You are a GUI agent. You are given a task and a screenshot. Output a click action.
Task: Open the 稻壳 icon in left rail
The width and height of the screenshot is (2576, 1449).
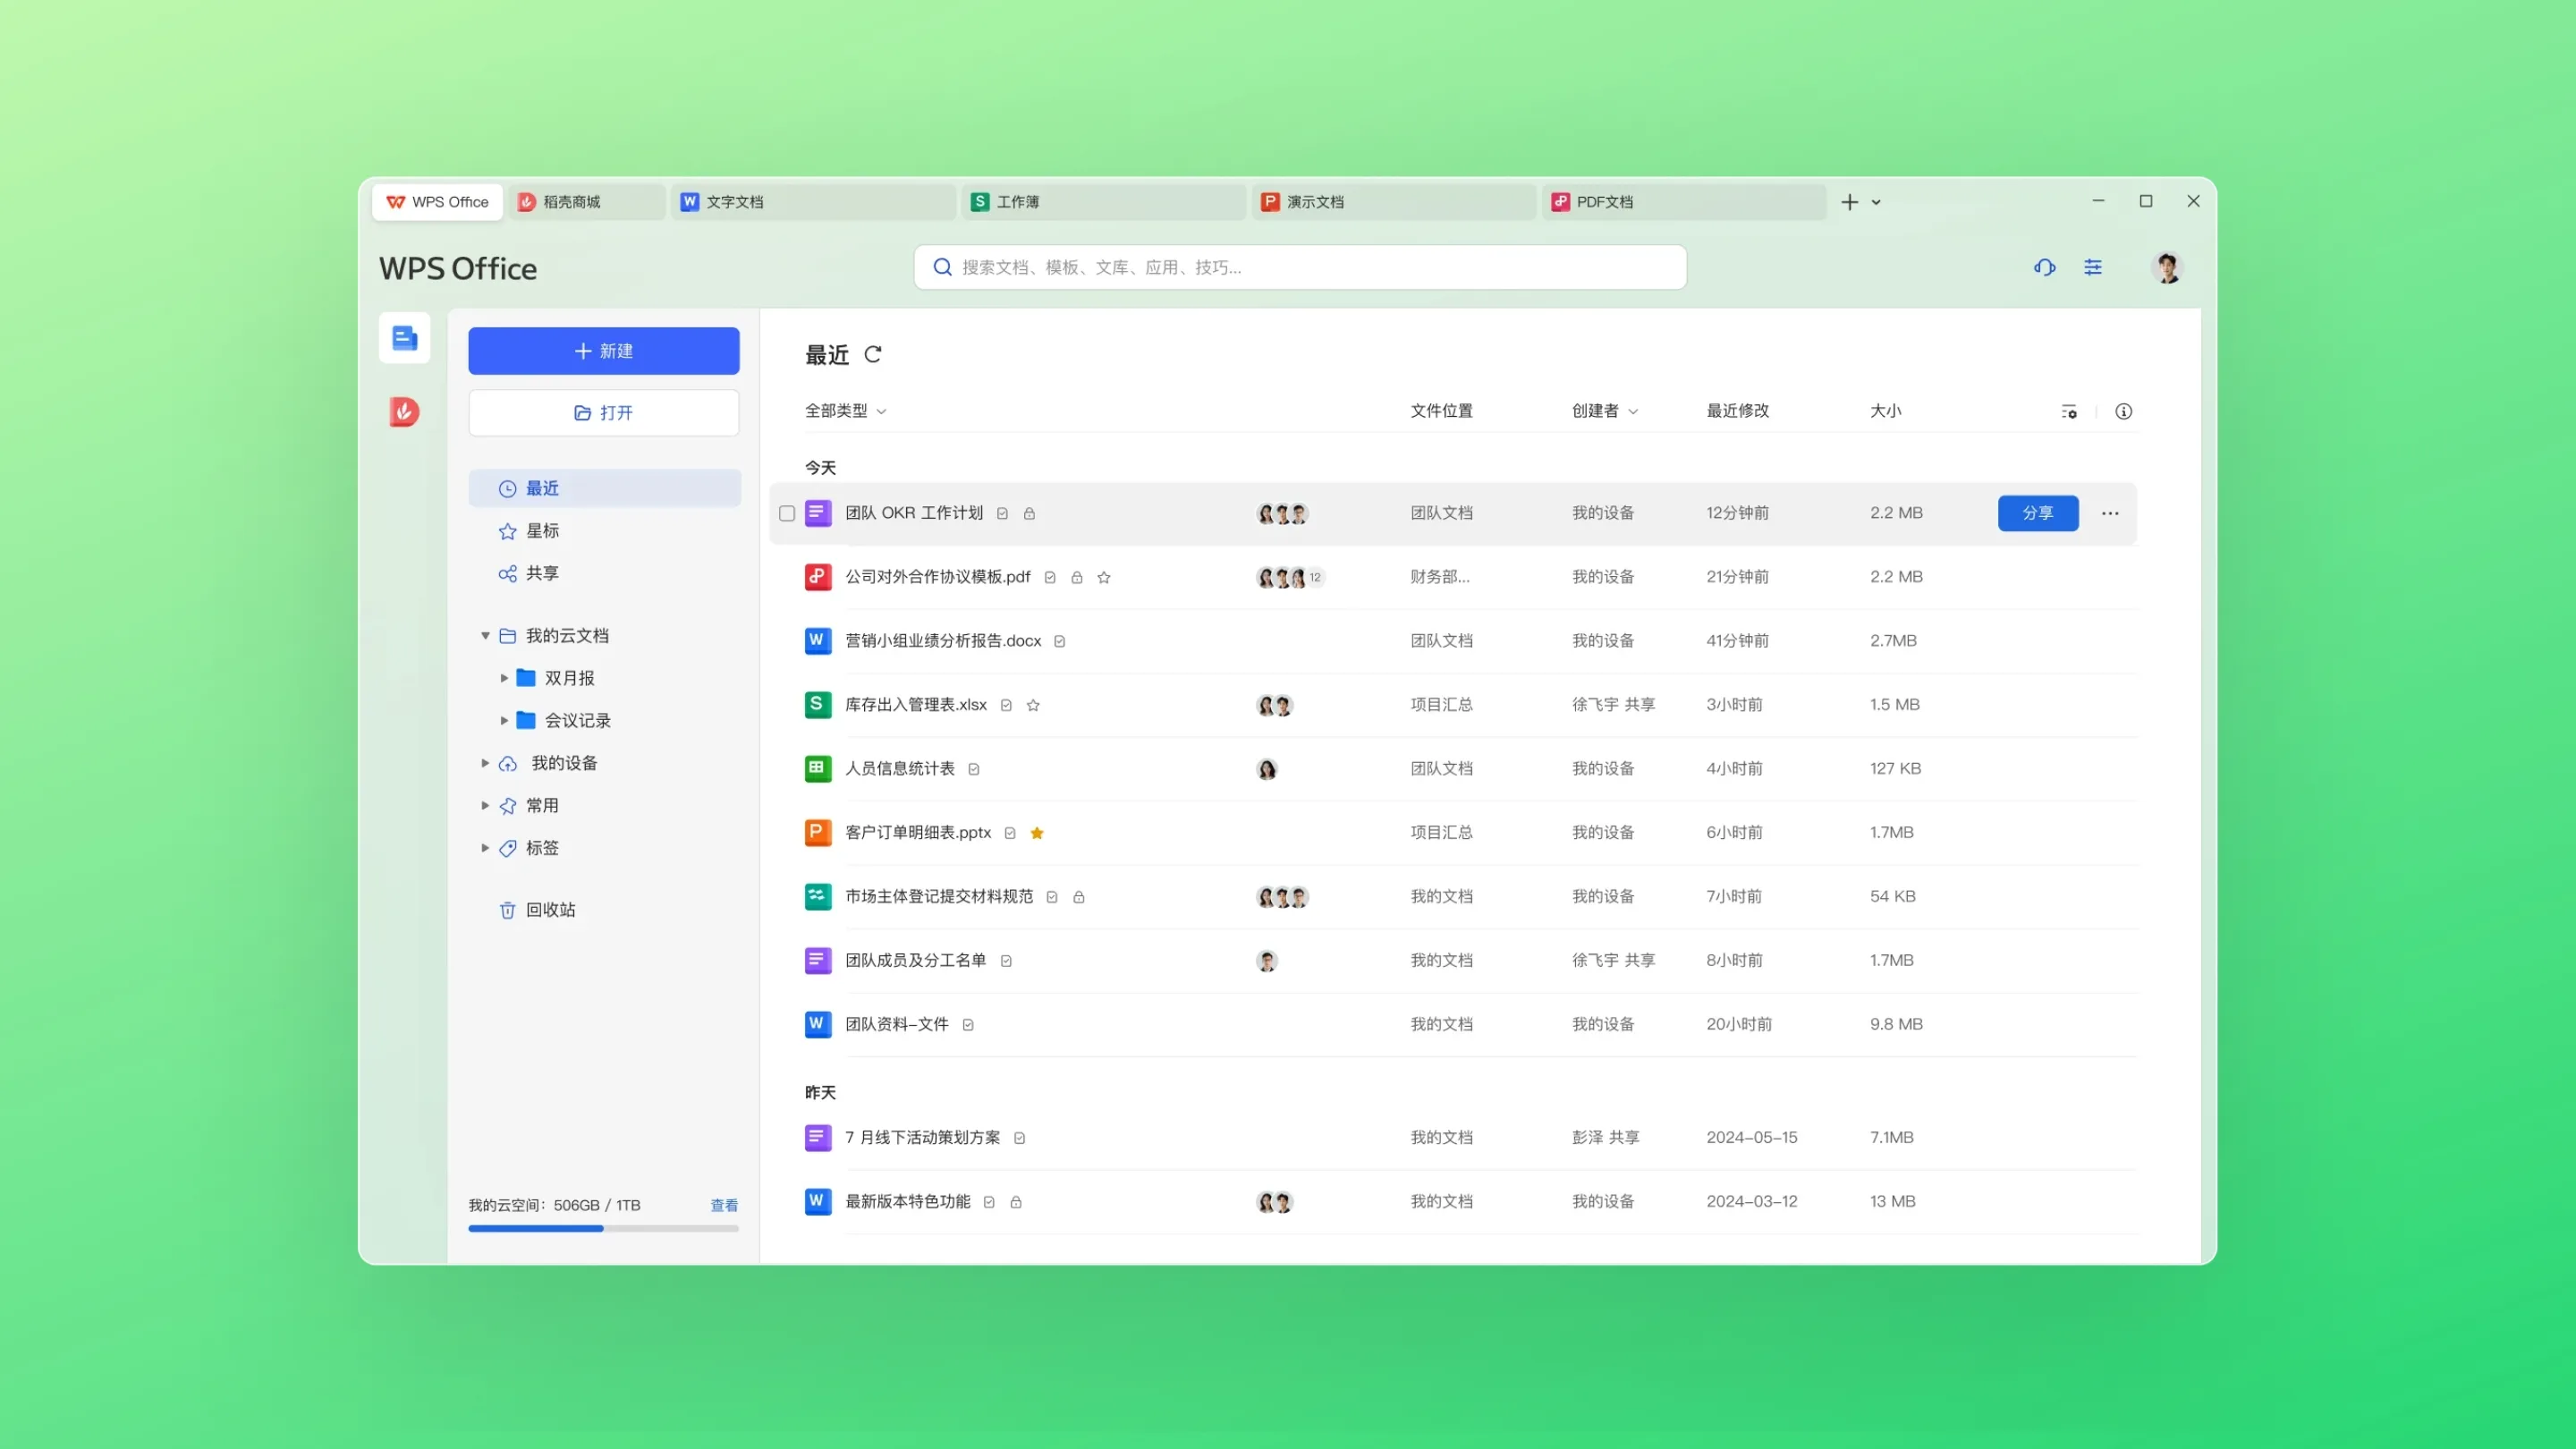point(404,412)
